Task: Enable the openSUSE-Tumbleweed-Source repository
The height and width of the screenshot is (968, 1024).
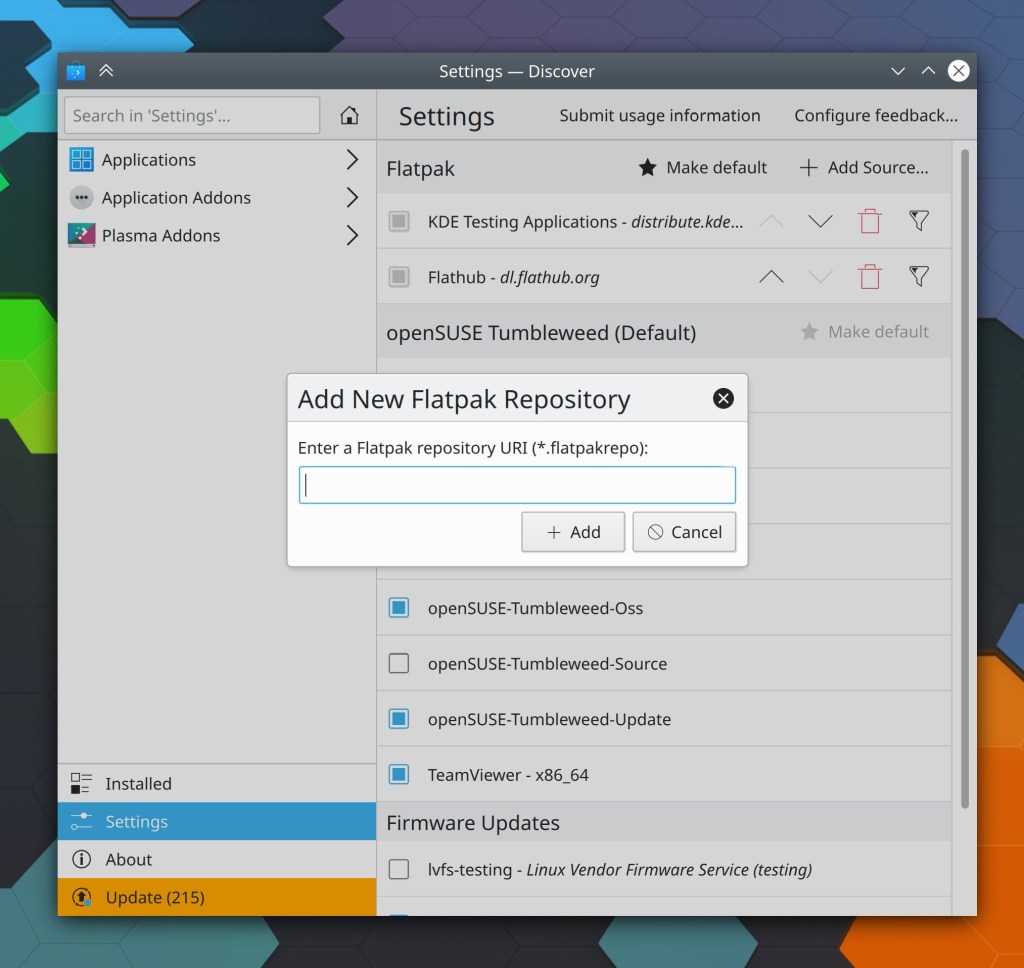Action: (x=399, y=664)
